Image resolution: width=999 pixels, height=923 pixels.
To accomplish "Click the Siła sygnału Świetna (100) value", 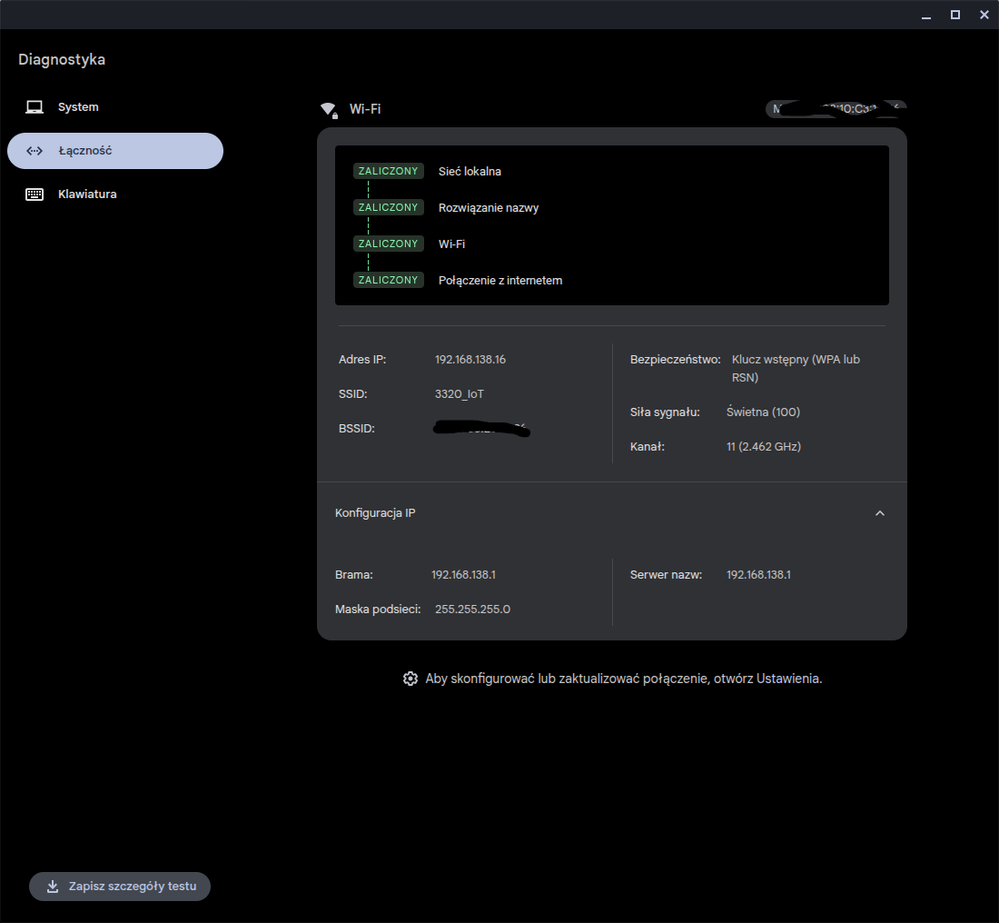I will (x=763, y=411).
